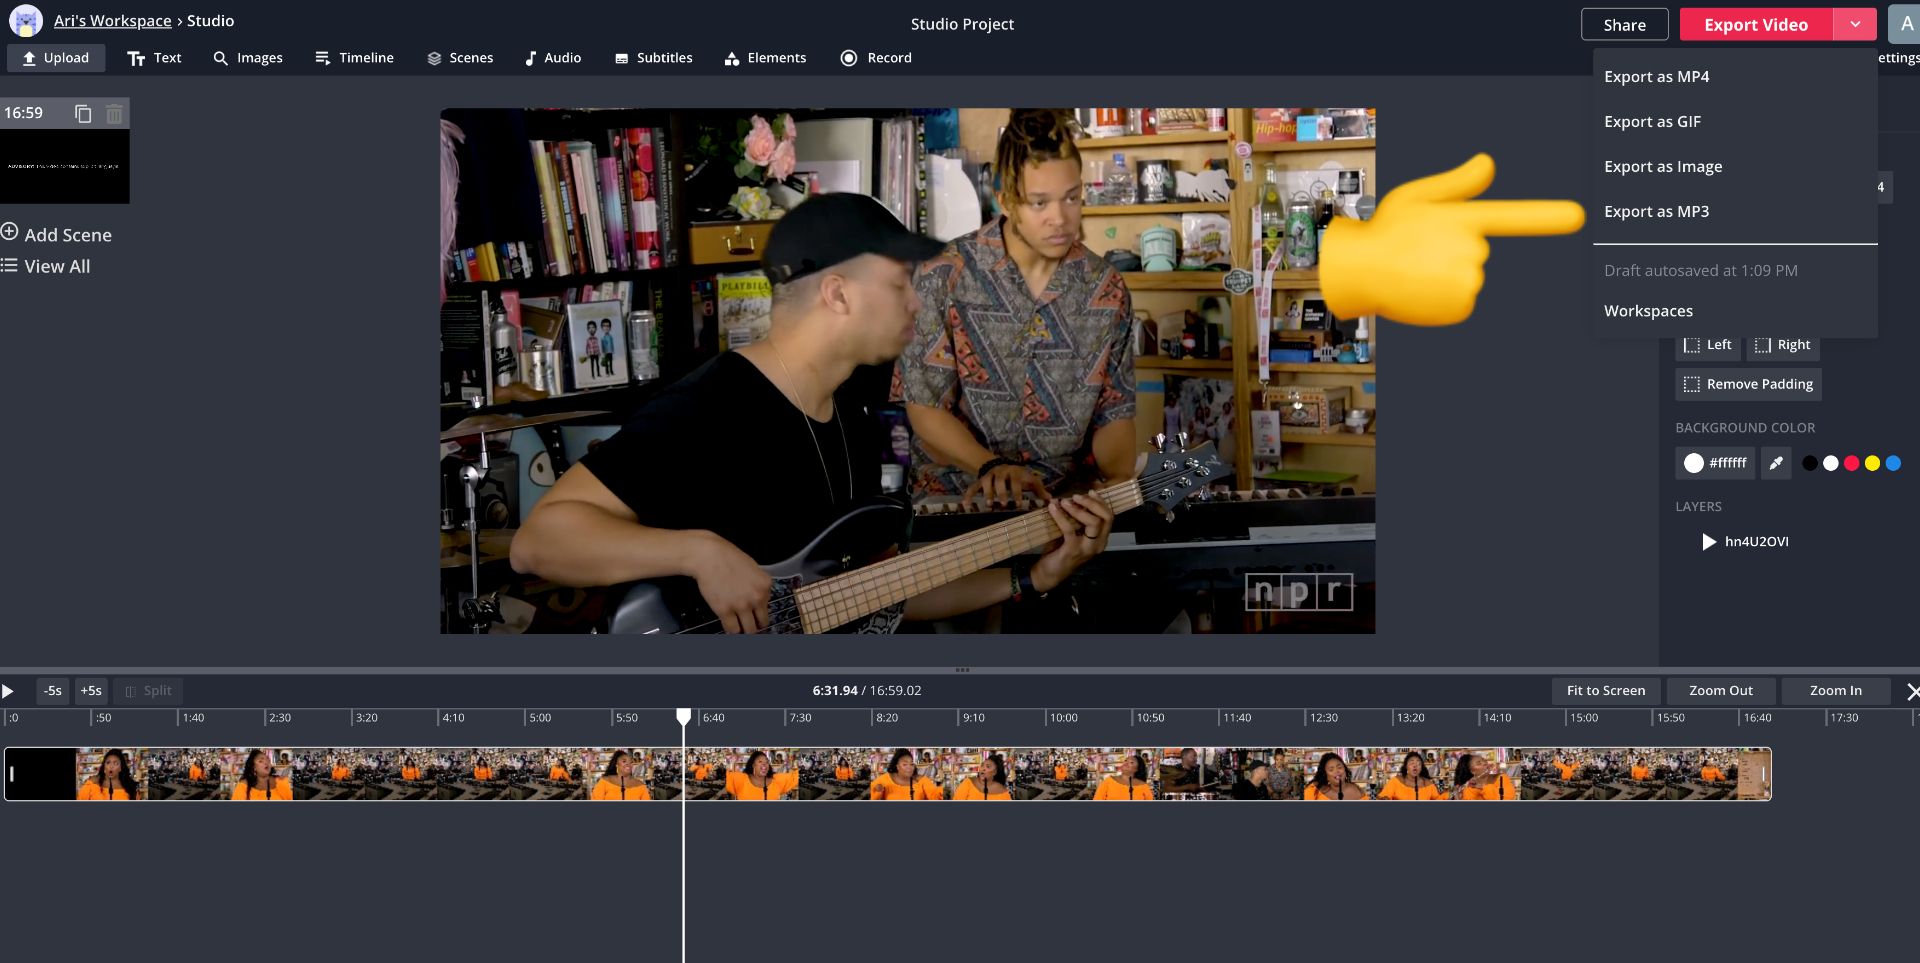This screenshot has height=963, width=1920.
Task: Start the Record feature
Action: point(876,57)
